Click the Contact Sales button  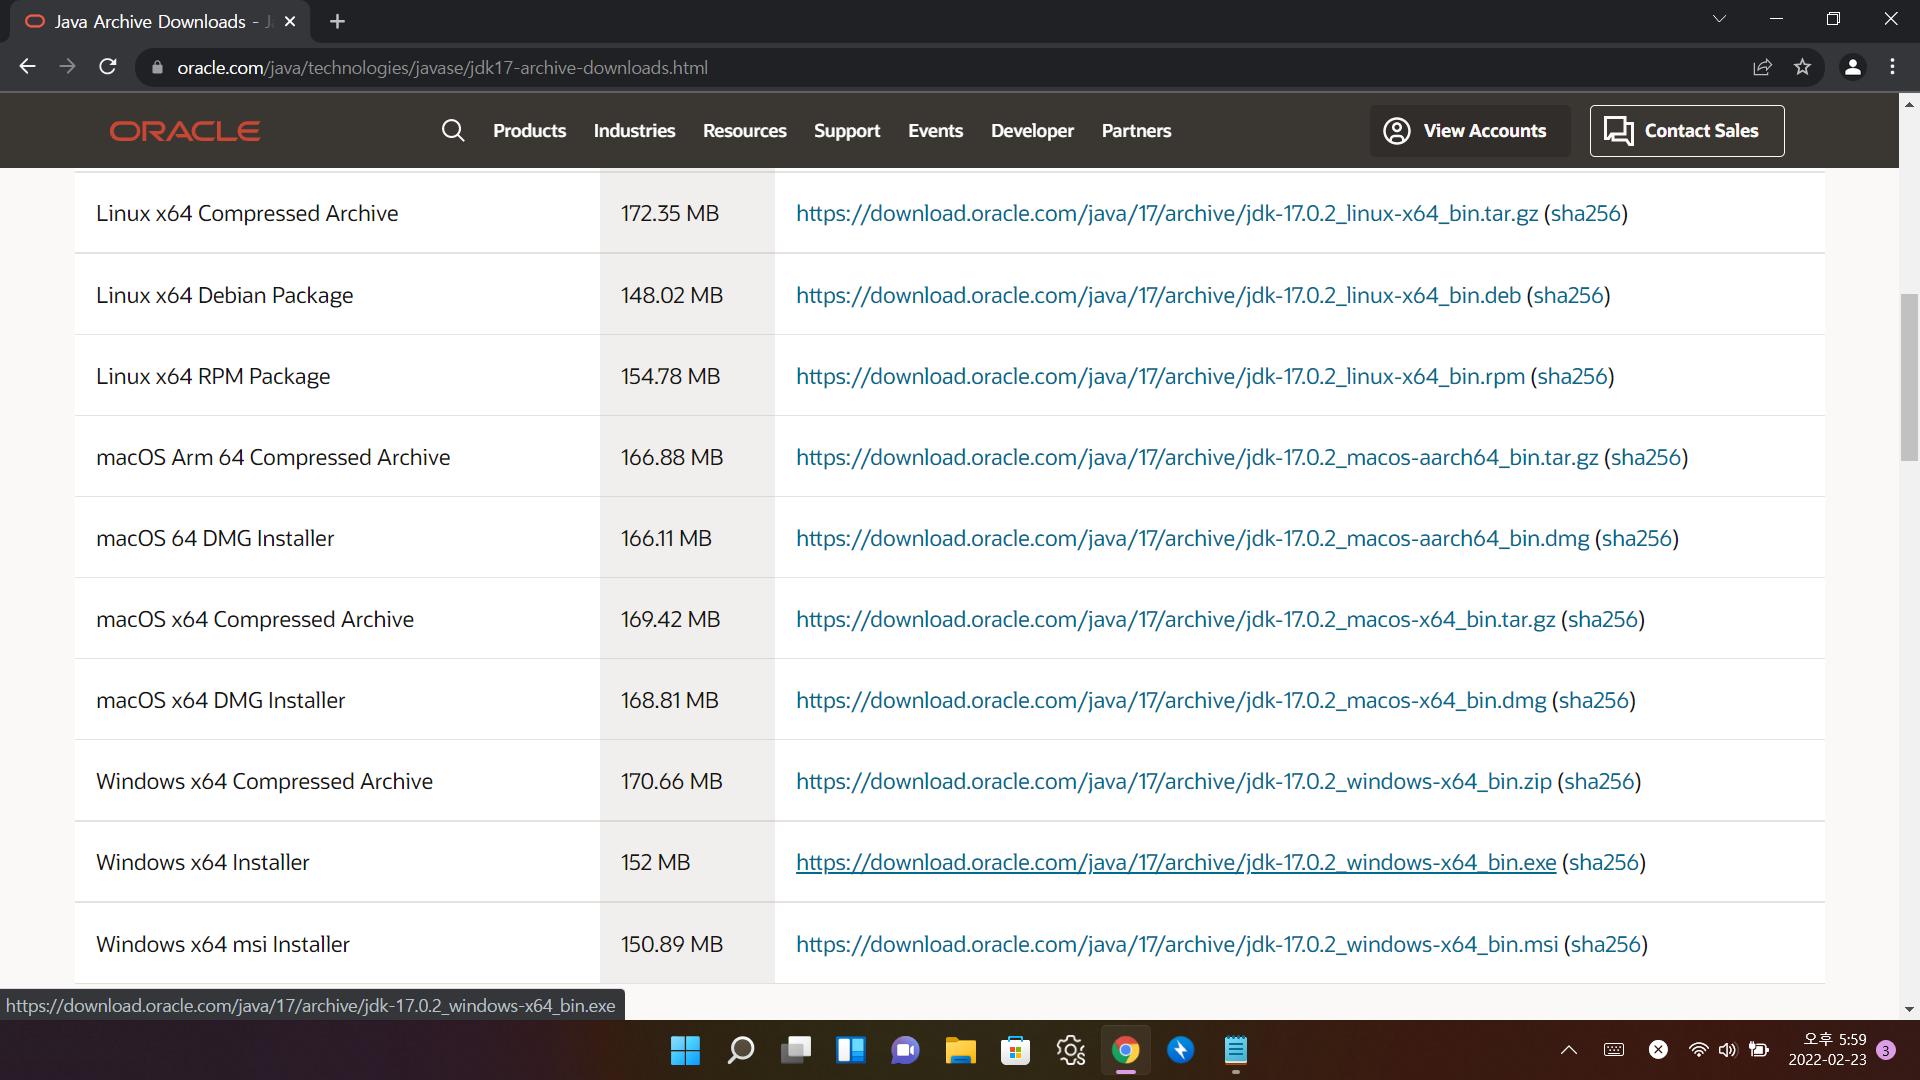1686,131
